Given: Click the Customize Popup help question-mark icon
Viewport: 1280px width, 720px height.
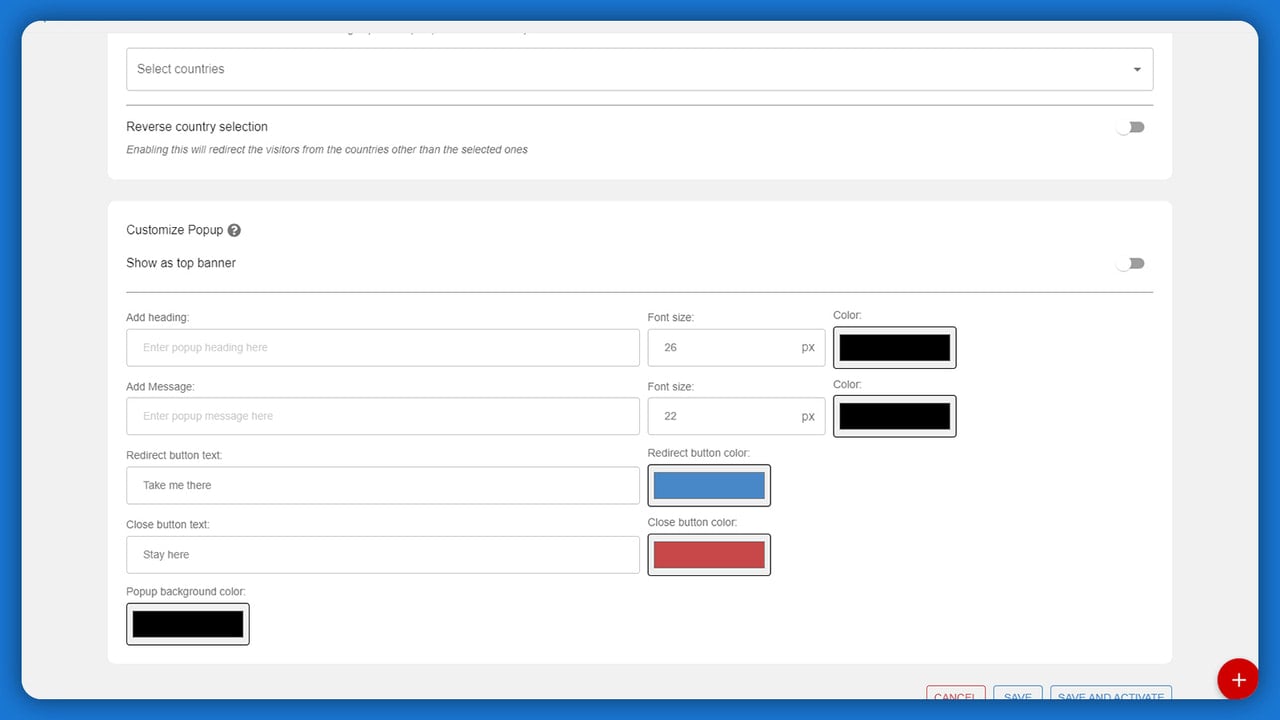Looking at the screenshot, I should click(x=234, y=230).
